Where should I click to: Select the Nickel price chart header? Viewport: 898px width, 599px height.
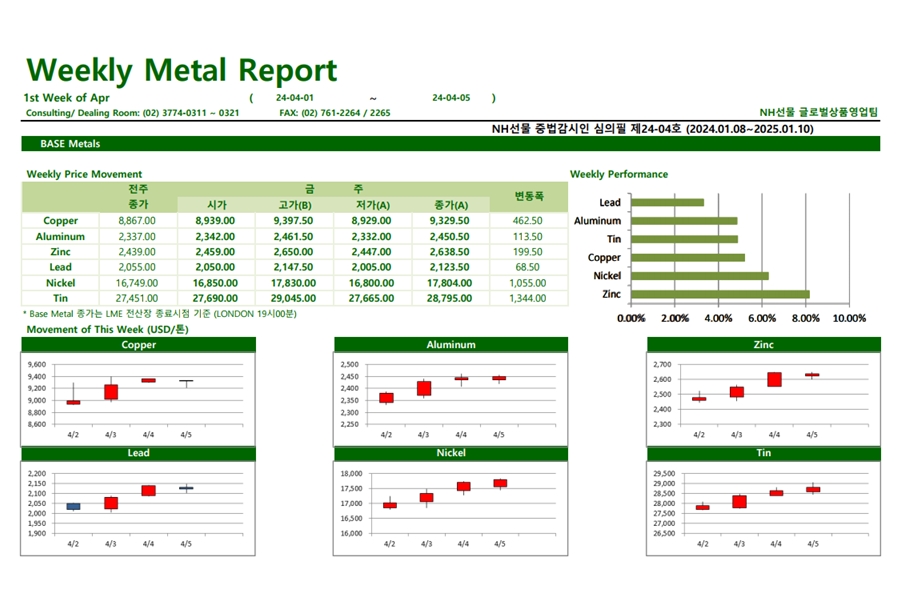pos(450,454)
